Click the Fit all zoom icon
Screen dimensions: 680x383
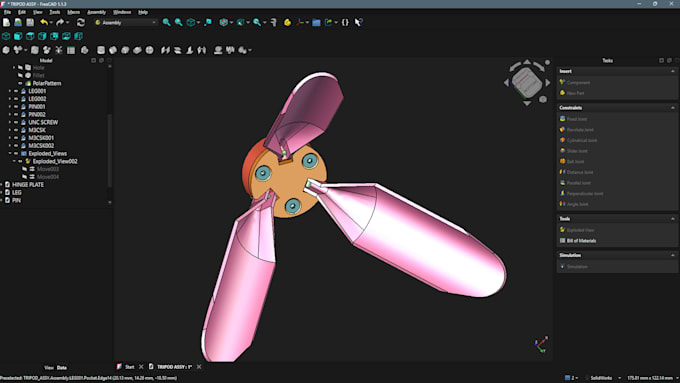click(167, 23)
